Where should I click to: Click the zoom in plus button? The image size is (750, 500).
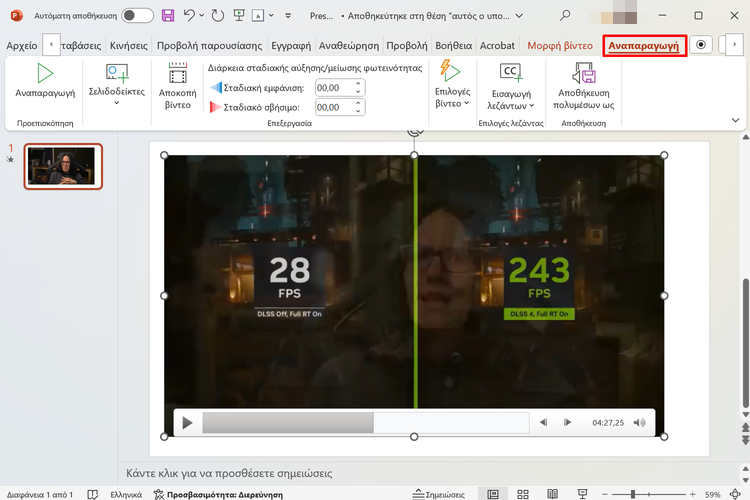click(x=692, y=494)
